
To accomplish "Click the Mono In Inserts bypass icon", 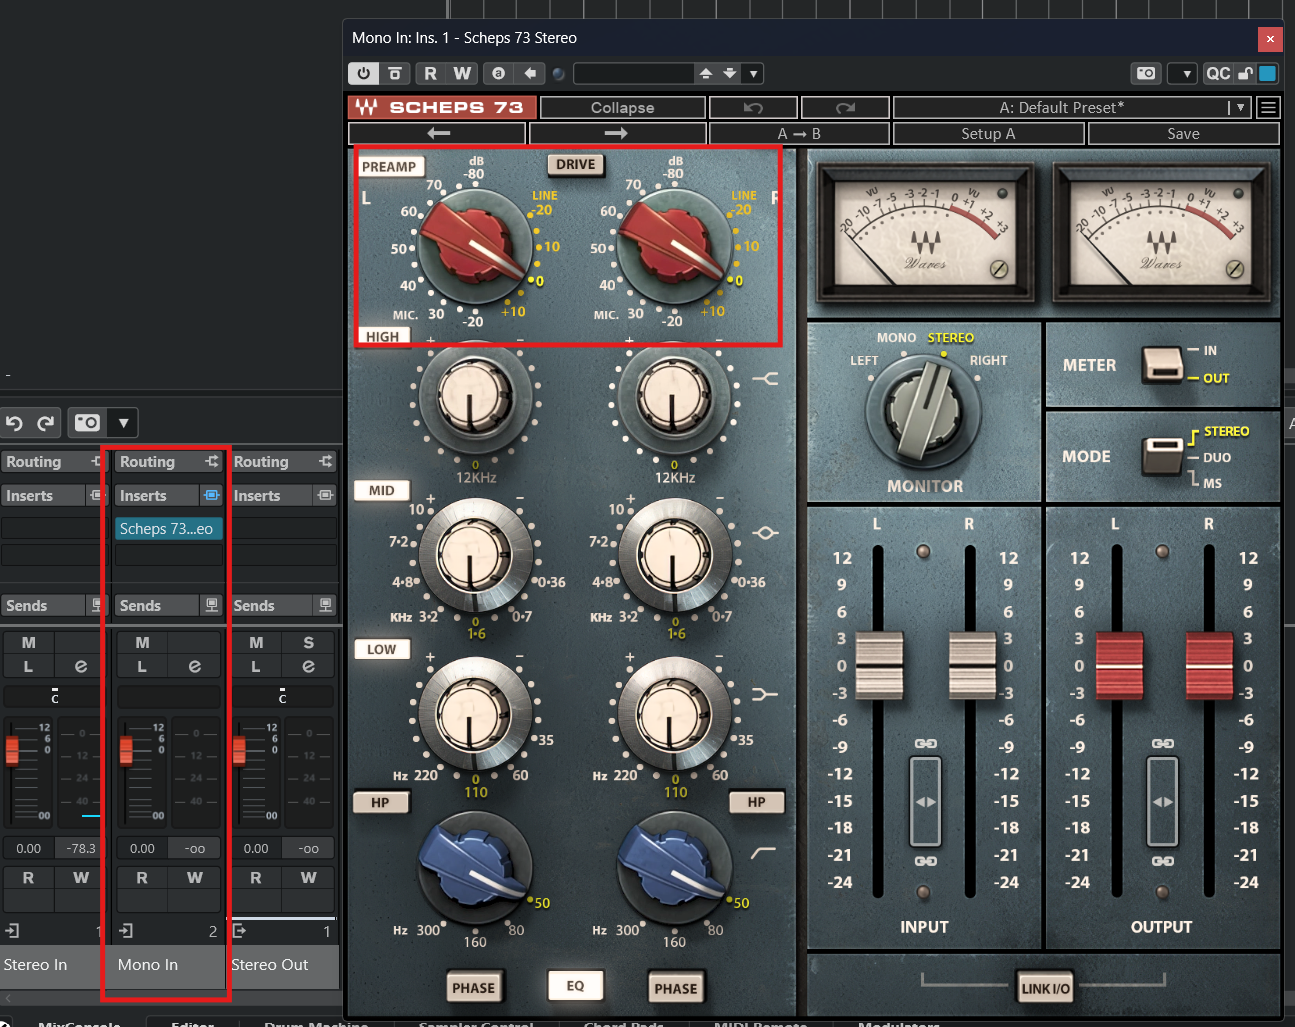I will [212, 495].
